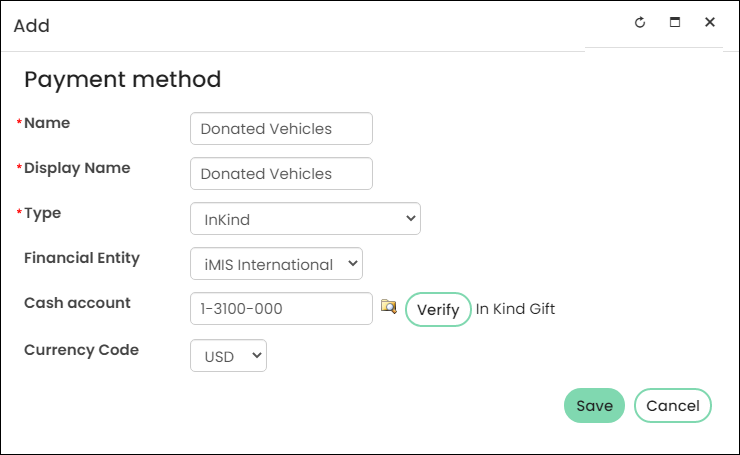Click the Display Name label
Viewport: 740px width, 455px height.
(x=77, y=168)
